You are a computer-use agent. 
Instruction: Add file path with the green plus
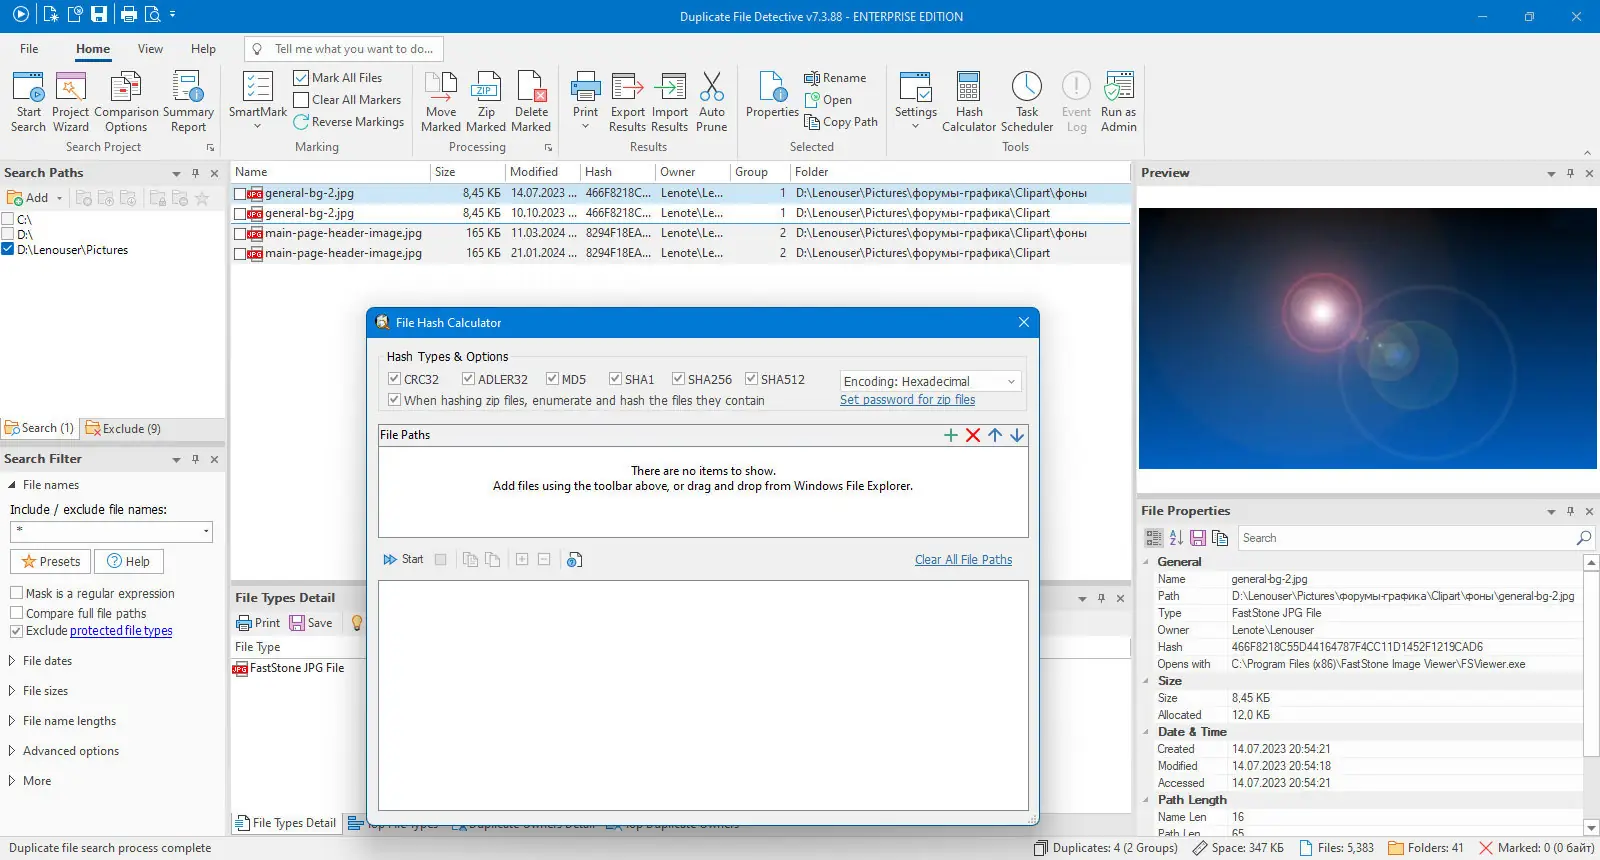point(951,435)
